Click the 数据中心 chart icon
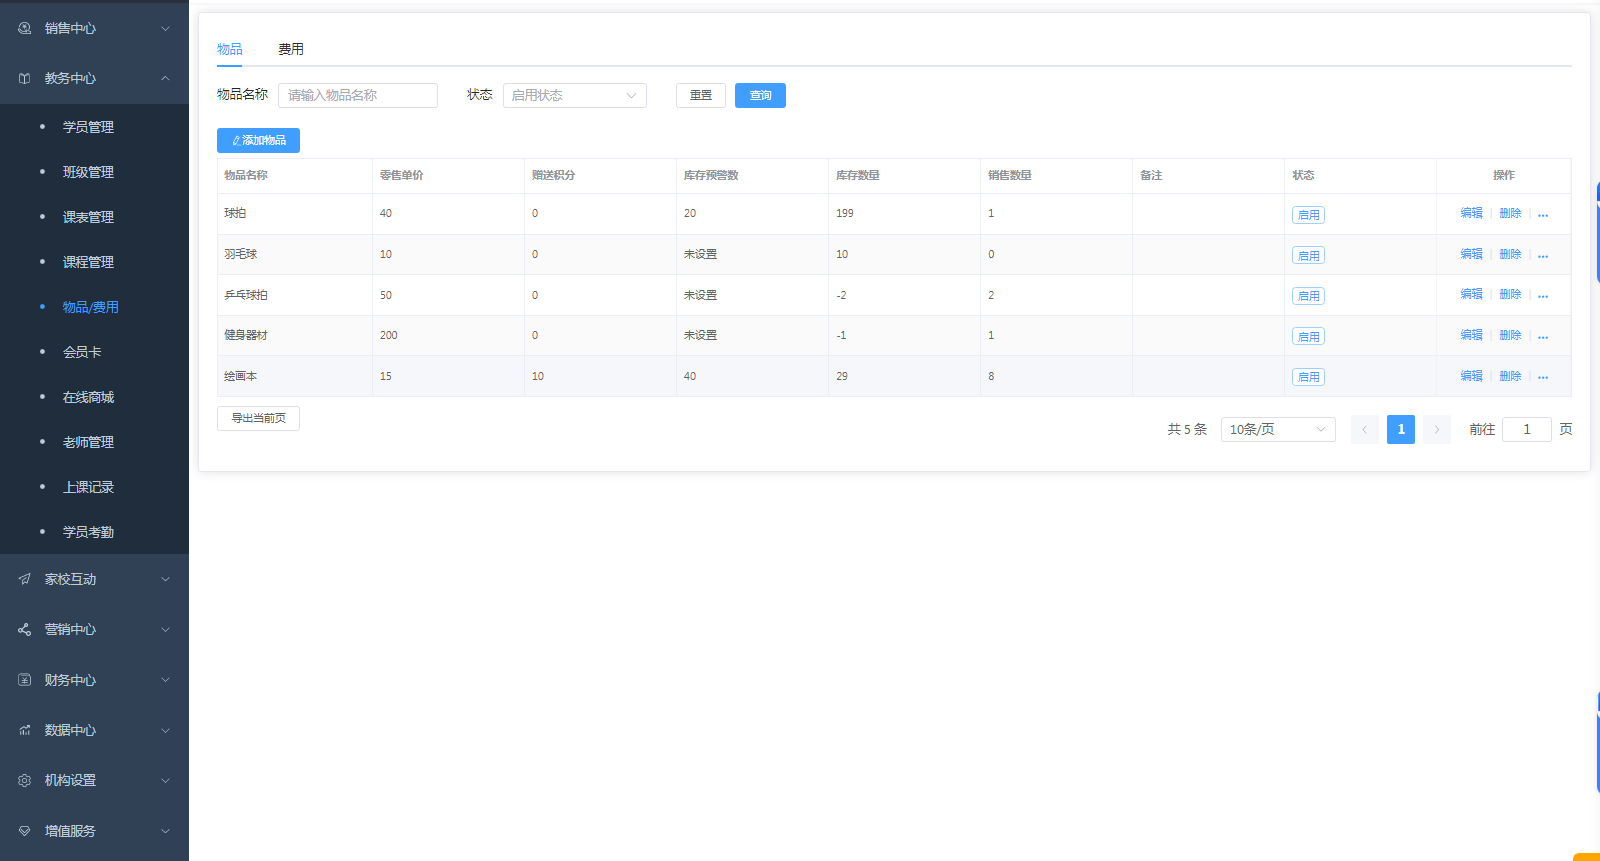 [x=25, y=730]
